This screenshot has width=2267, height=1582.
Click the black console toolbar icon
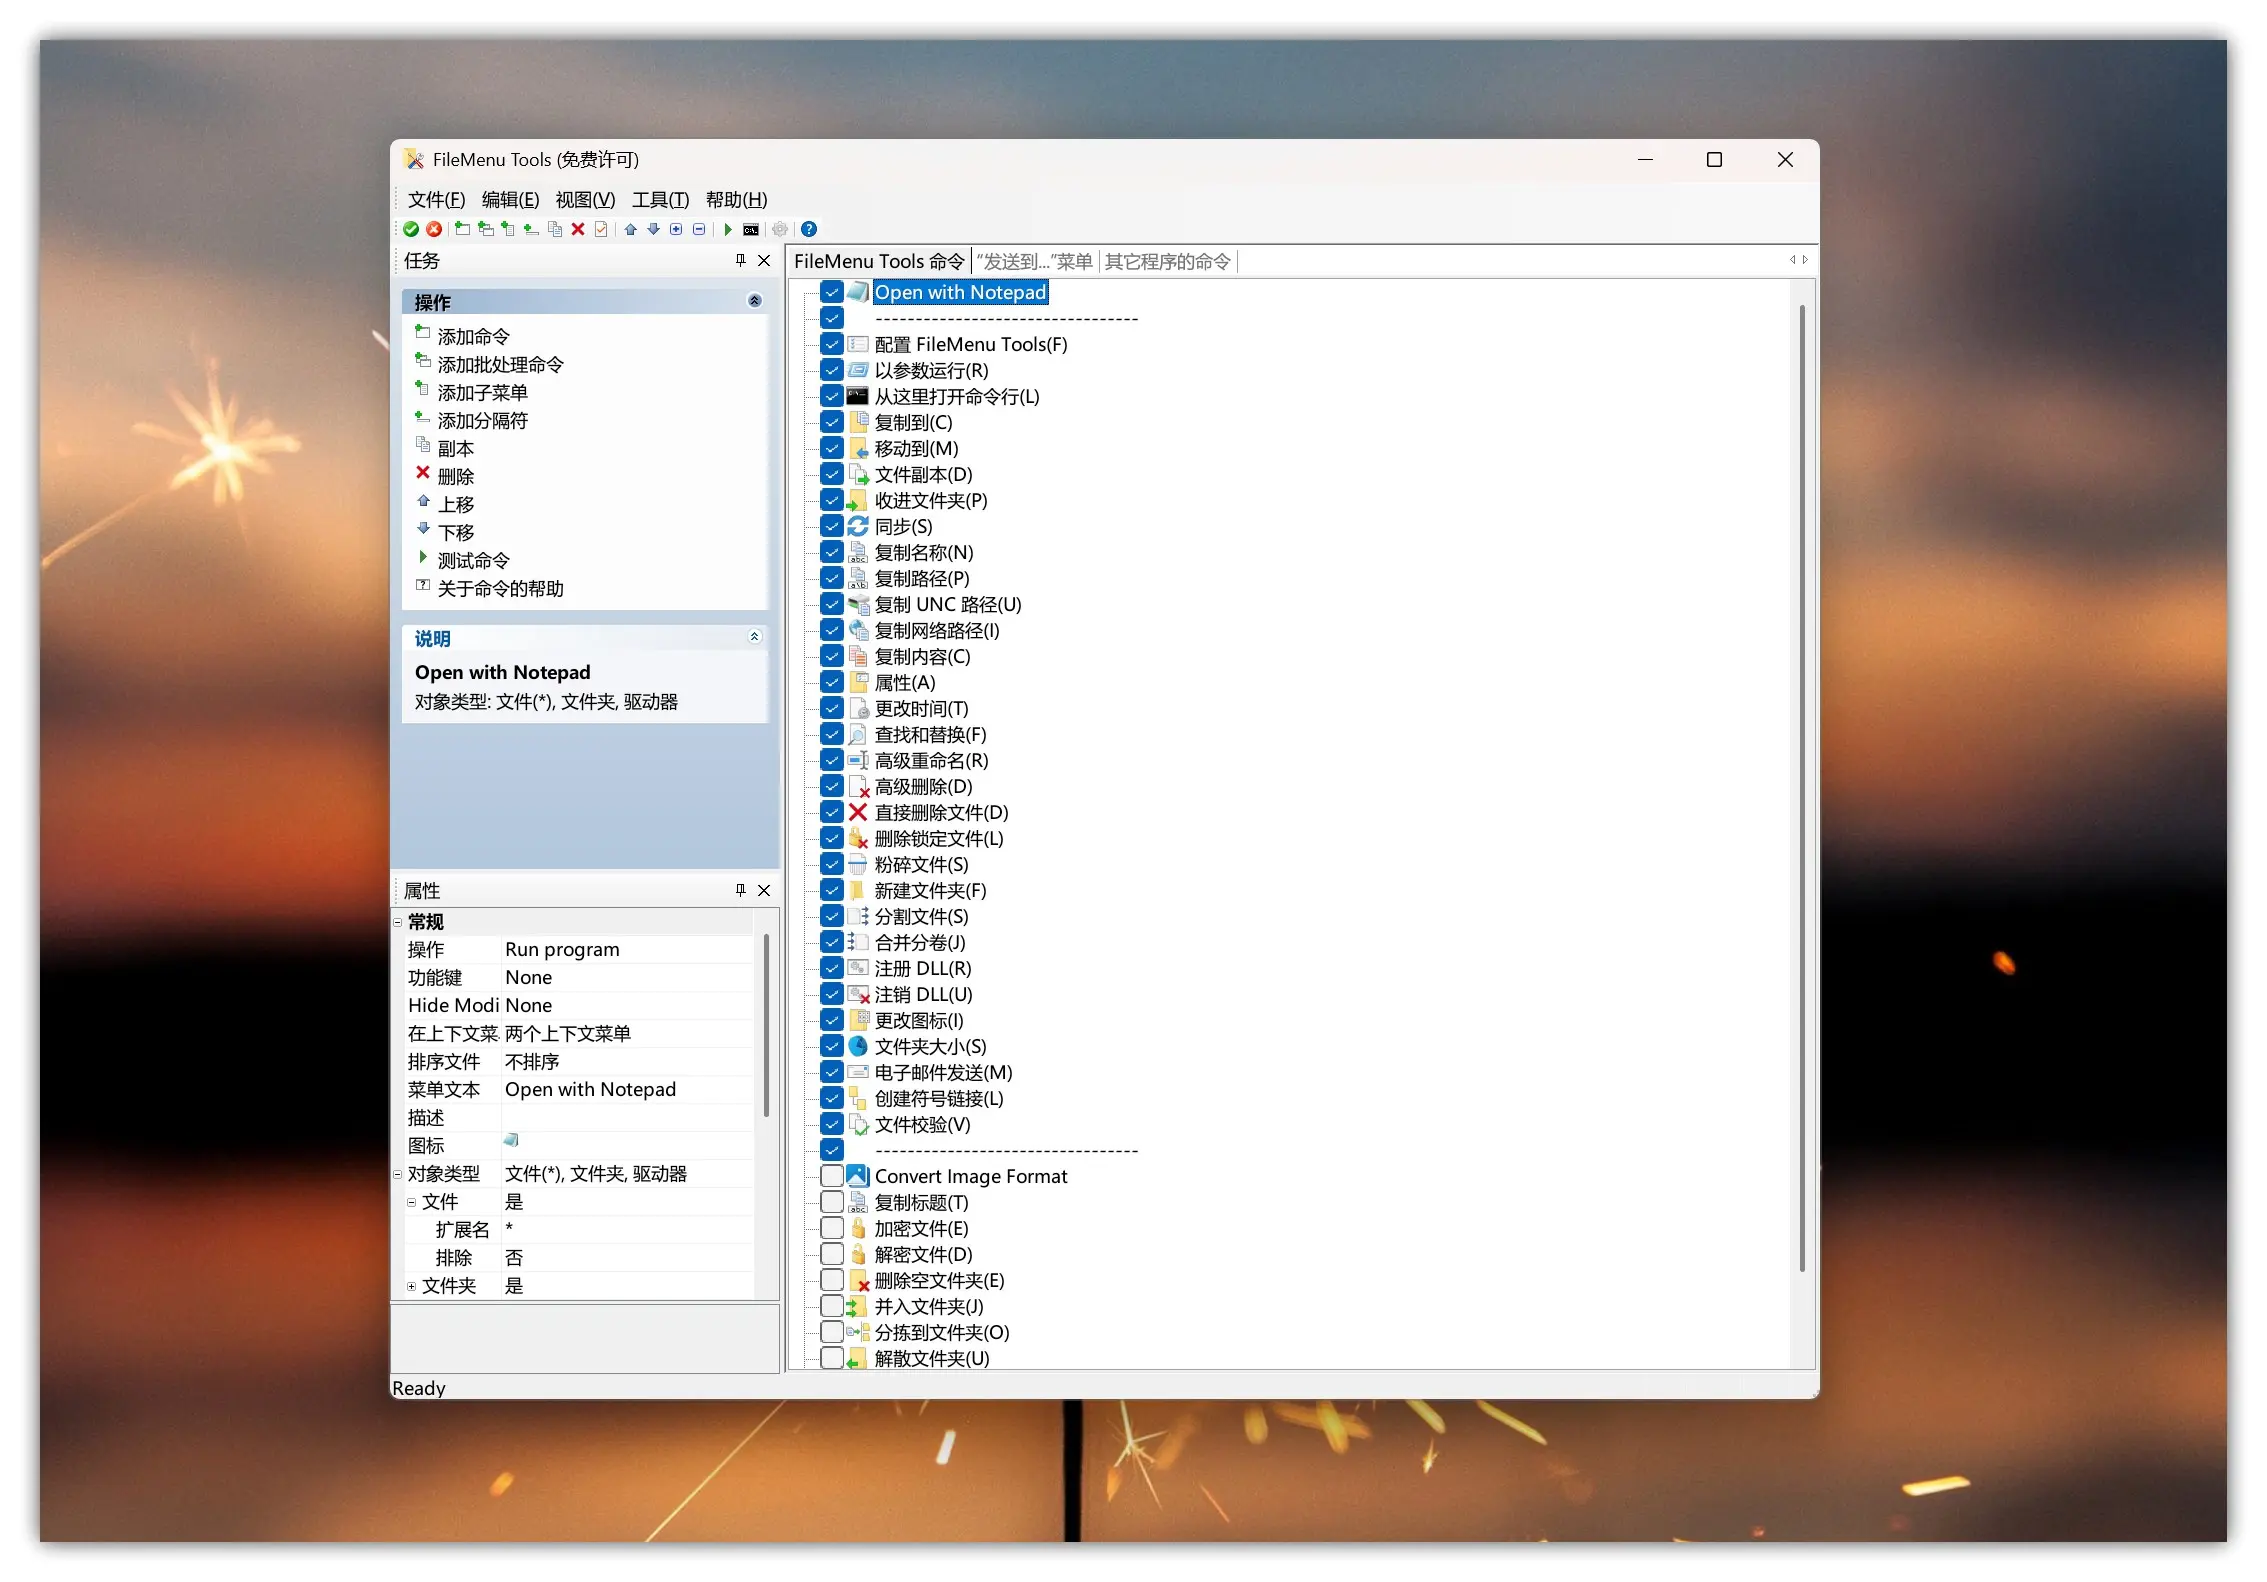pos(751,229)
